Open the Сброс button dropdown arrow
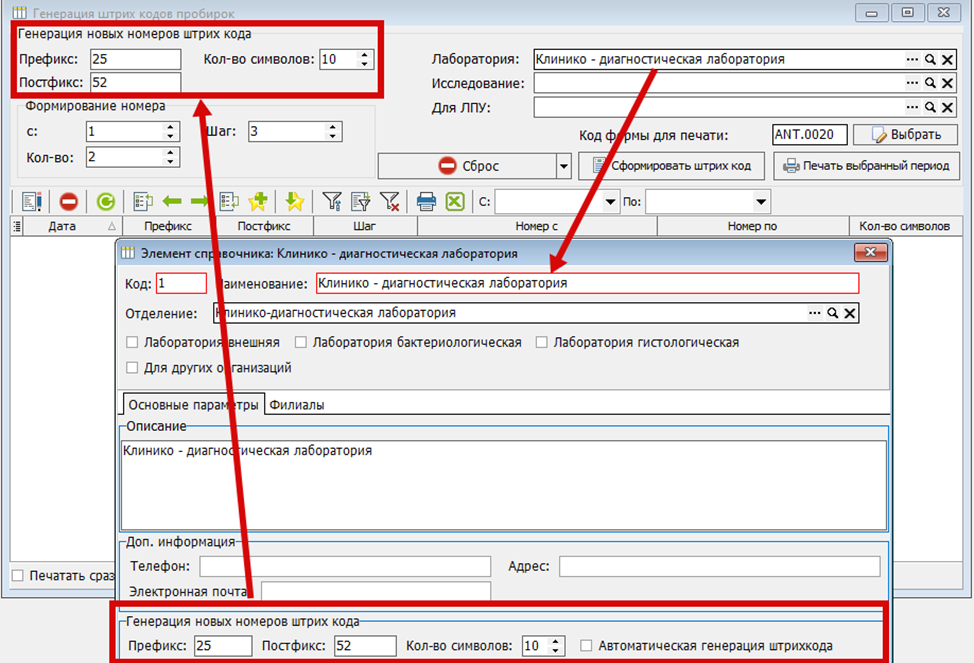 click(563, 166)
